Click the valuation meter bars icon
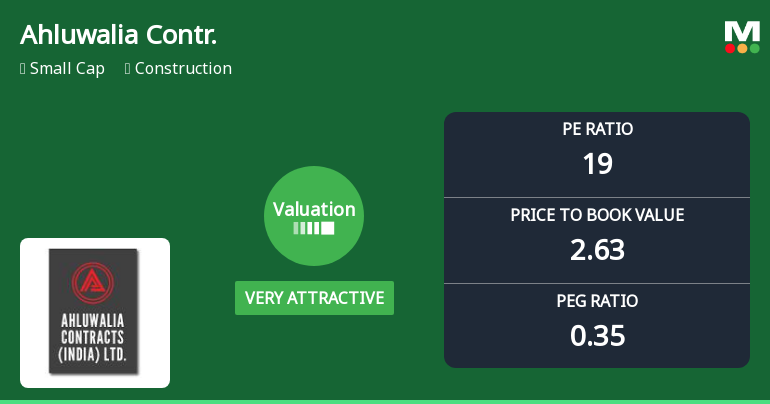770x404 pixels. [x=314, y=228]
